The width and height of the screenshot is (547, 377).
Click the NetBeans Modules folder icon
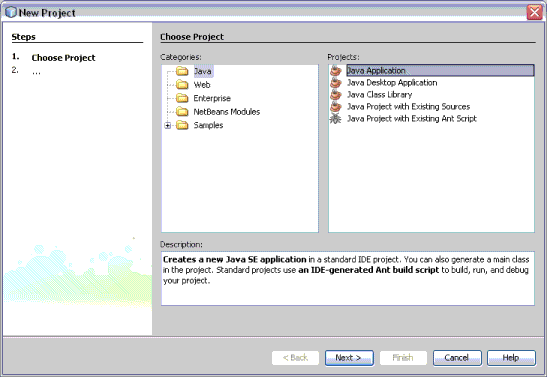tap(182, 112)
